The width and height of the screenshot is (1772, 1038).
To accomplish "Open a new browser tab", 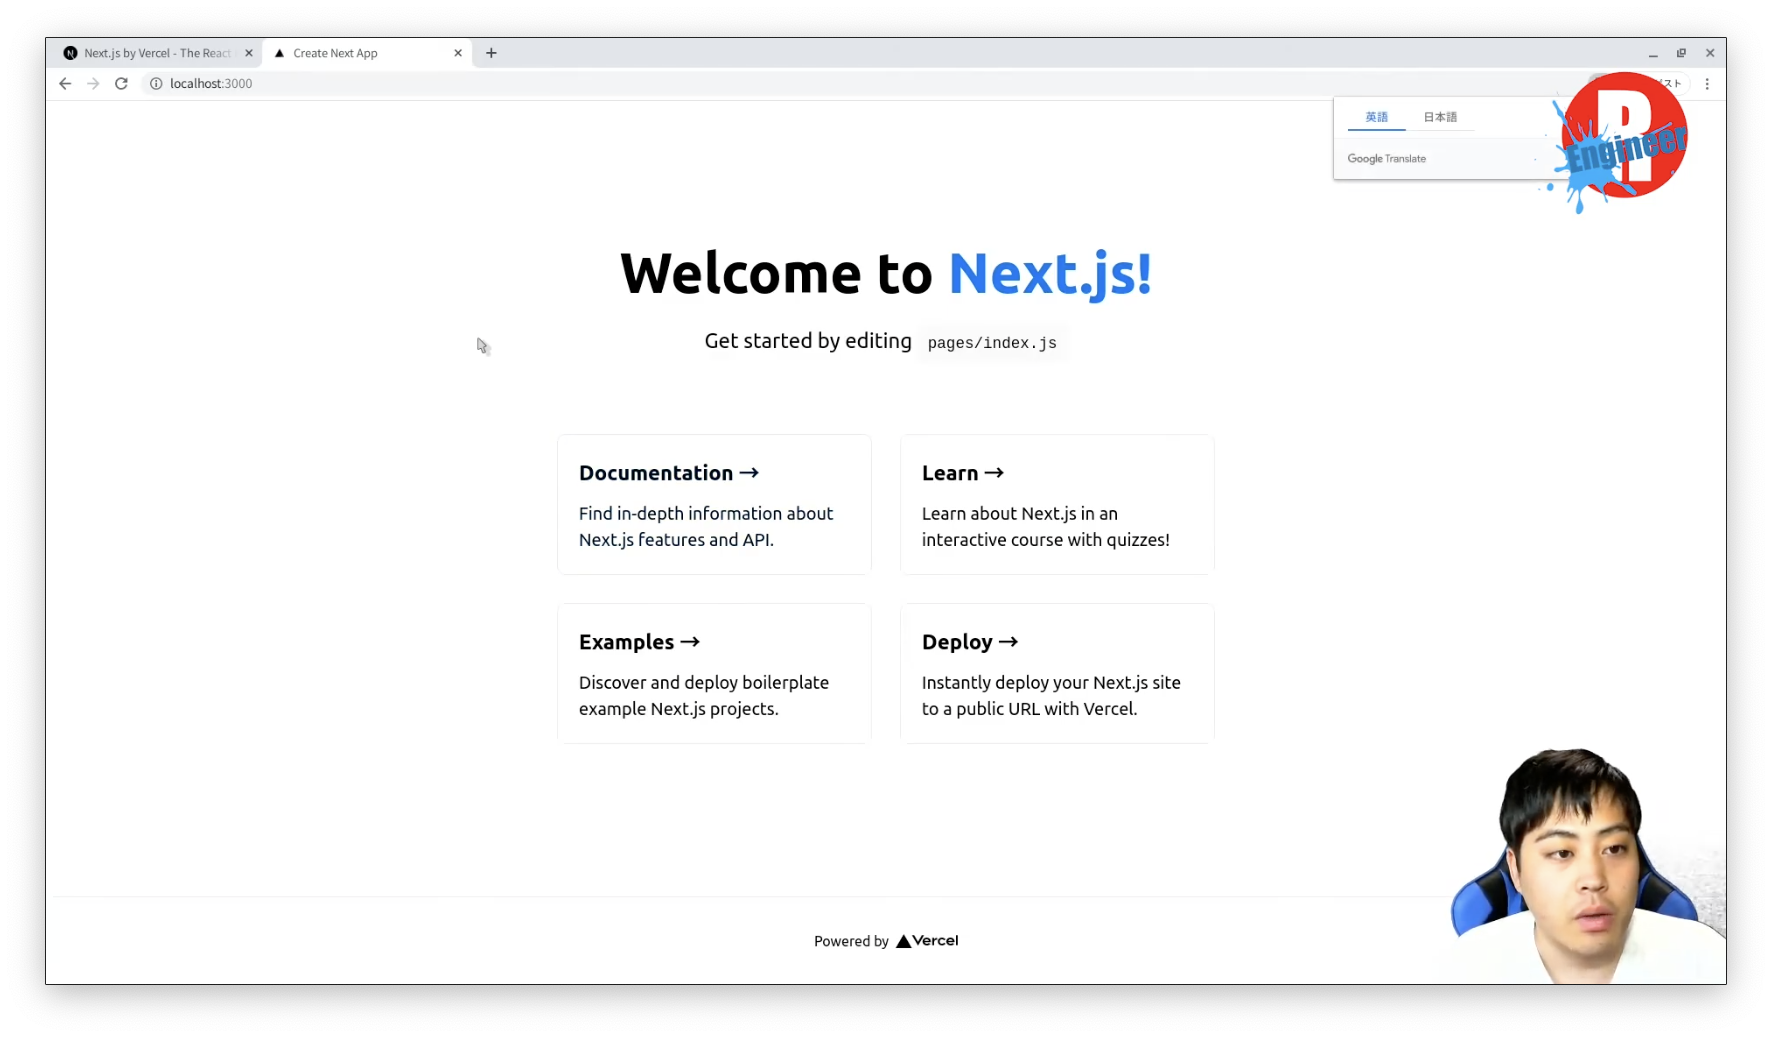I will pos(491,53).
